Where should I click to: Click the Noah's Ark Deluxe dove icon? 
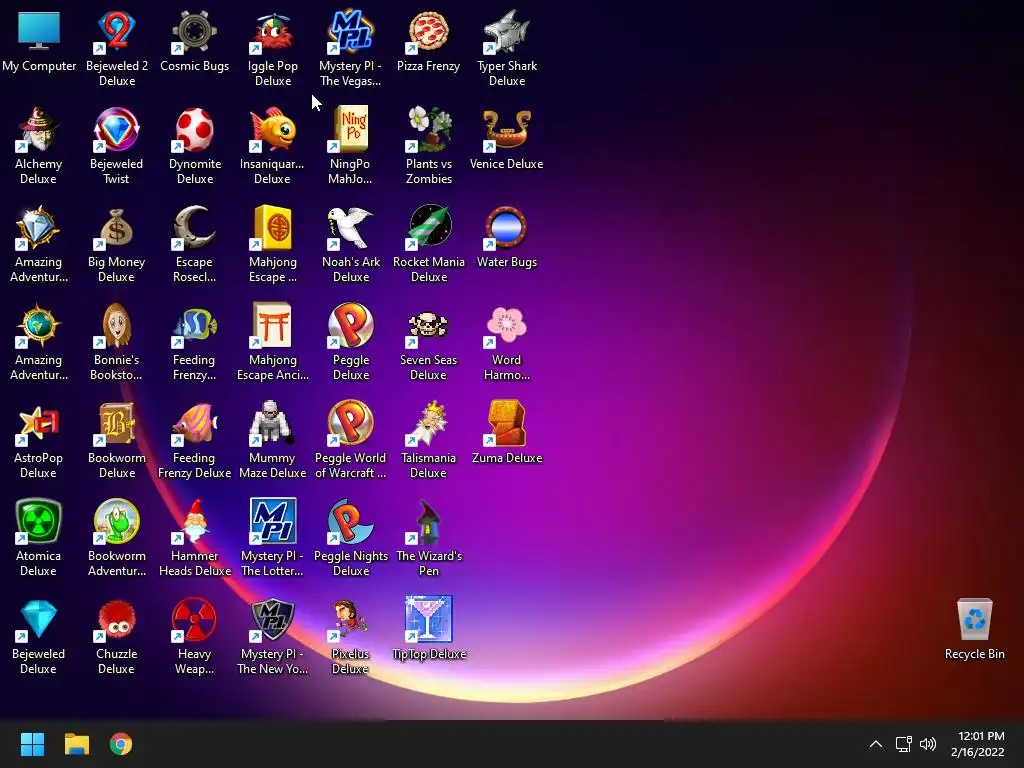(350, 227)
